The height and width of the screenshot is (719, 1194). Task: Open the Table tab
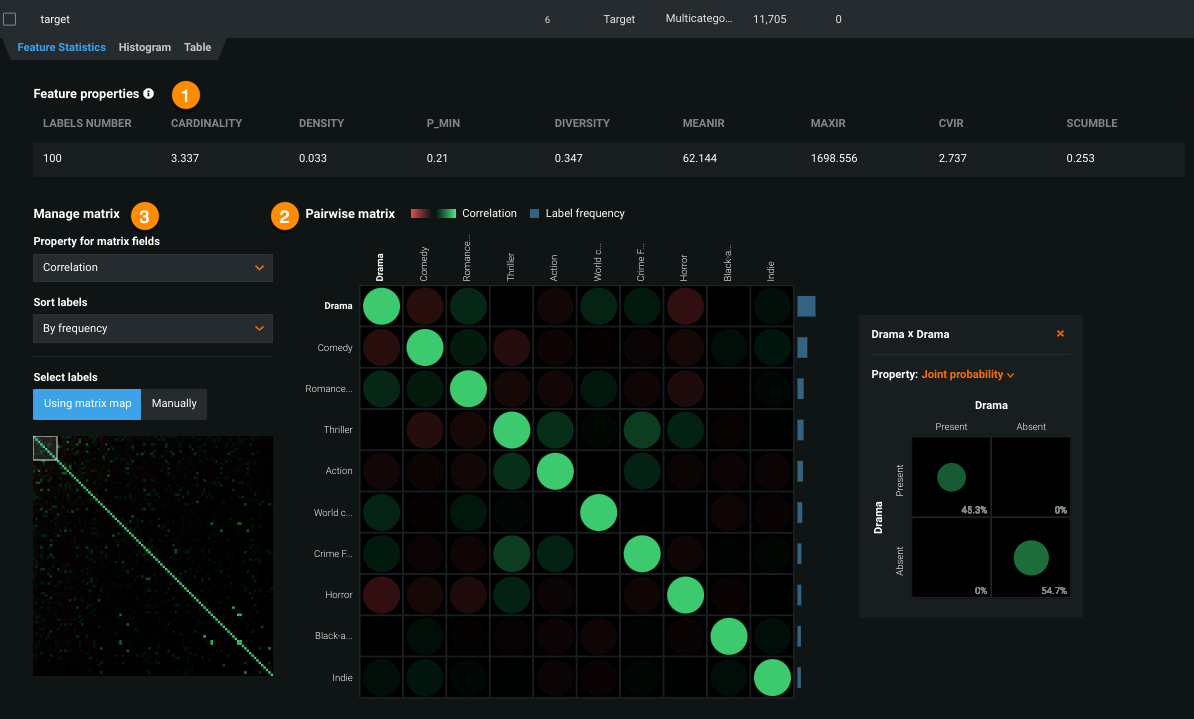[x=197, y=47]
